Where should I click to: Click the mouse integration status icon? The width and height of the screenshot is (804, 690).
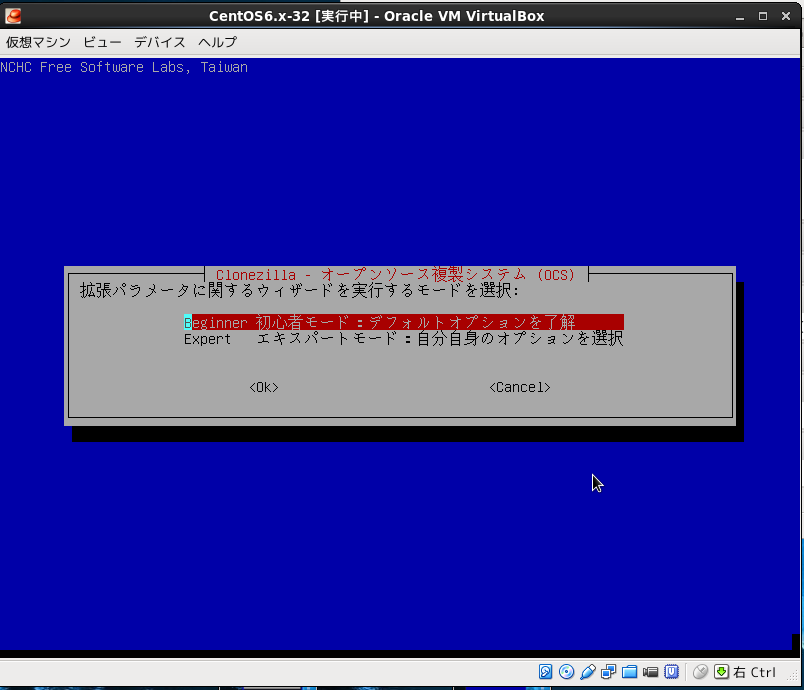[x=700, y=672]
